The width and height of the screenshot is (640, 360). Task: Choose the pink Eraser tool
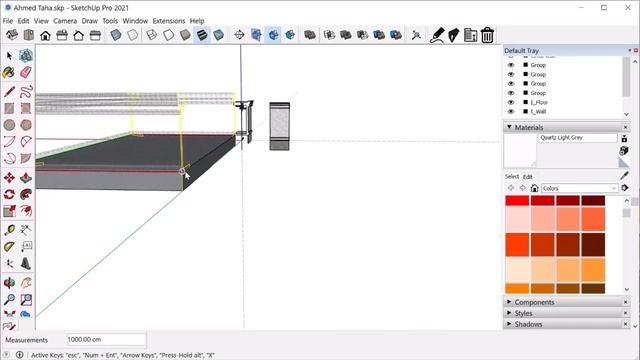click(x=26, y=73)
